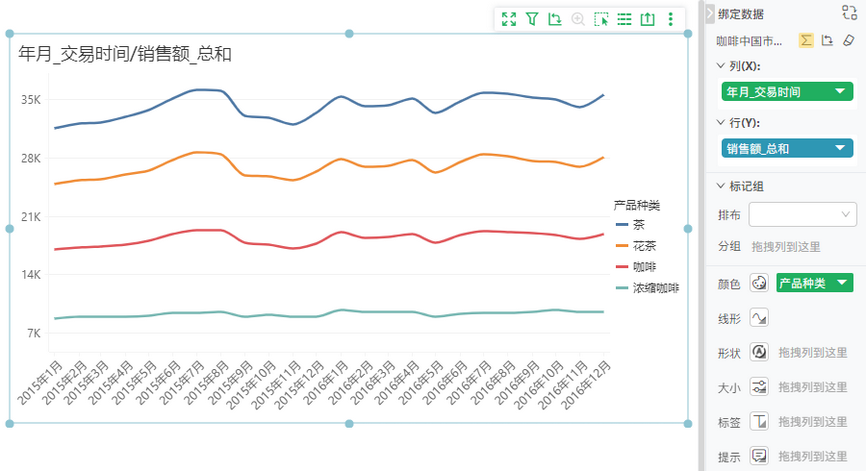This screenshot has height=471, width=866.
Task: Click the 7K y-axis label
Action: 34,333
